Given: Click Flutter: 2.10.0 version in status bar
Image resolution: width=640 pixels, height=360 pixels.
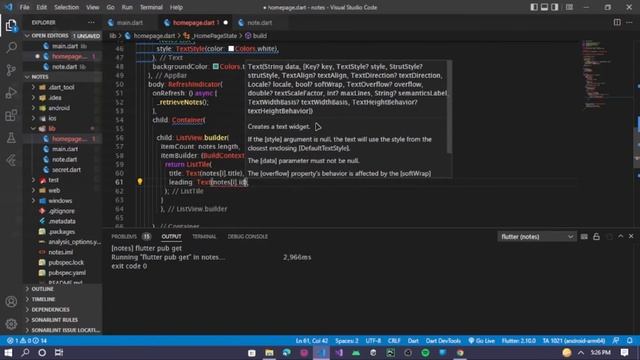Looking at the screenshot, I should pyautogui.click(x=518, y=340).
